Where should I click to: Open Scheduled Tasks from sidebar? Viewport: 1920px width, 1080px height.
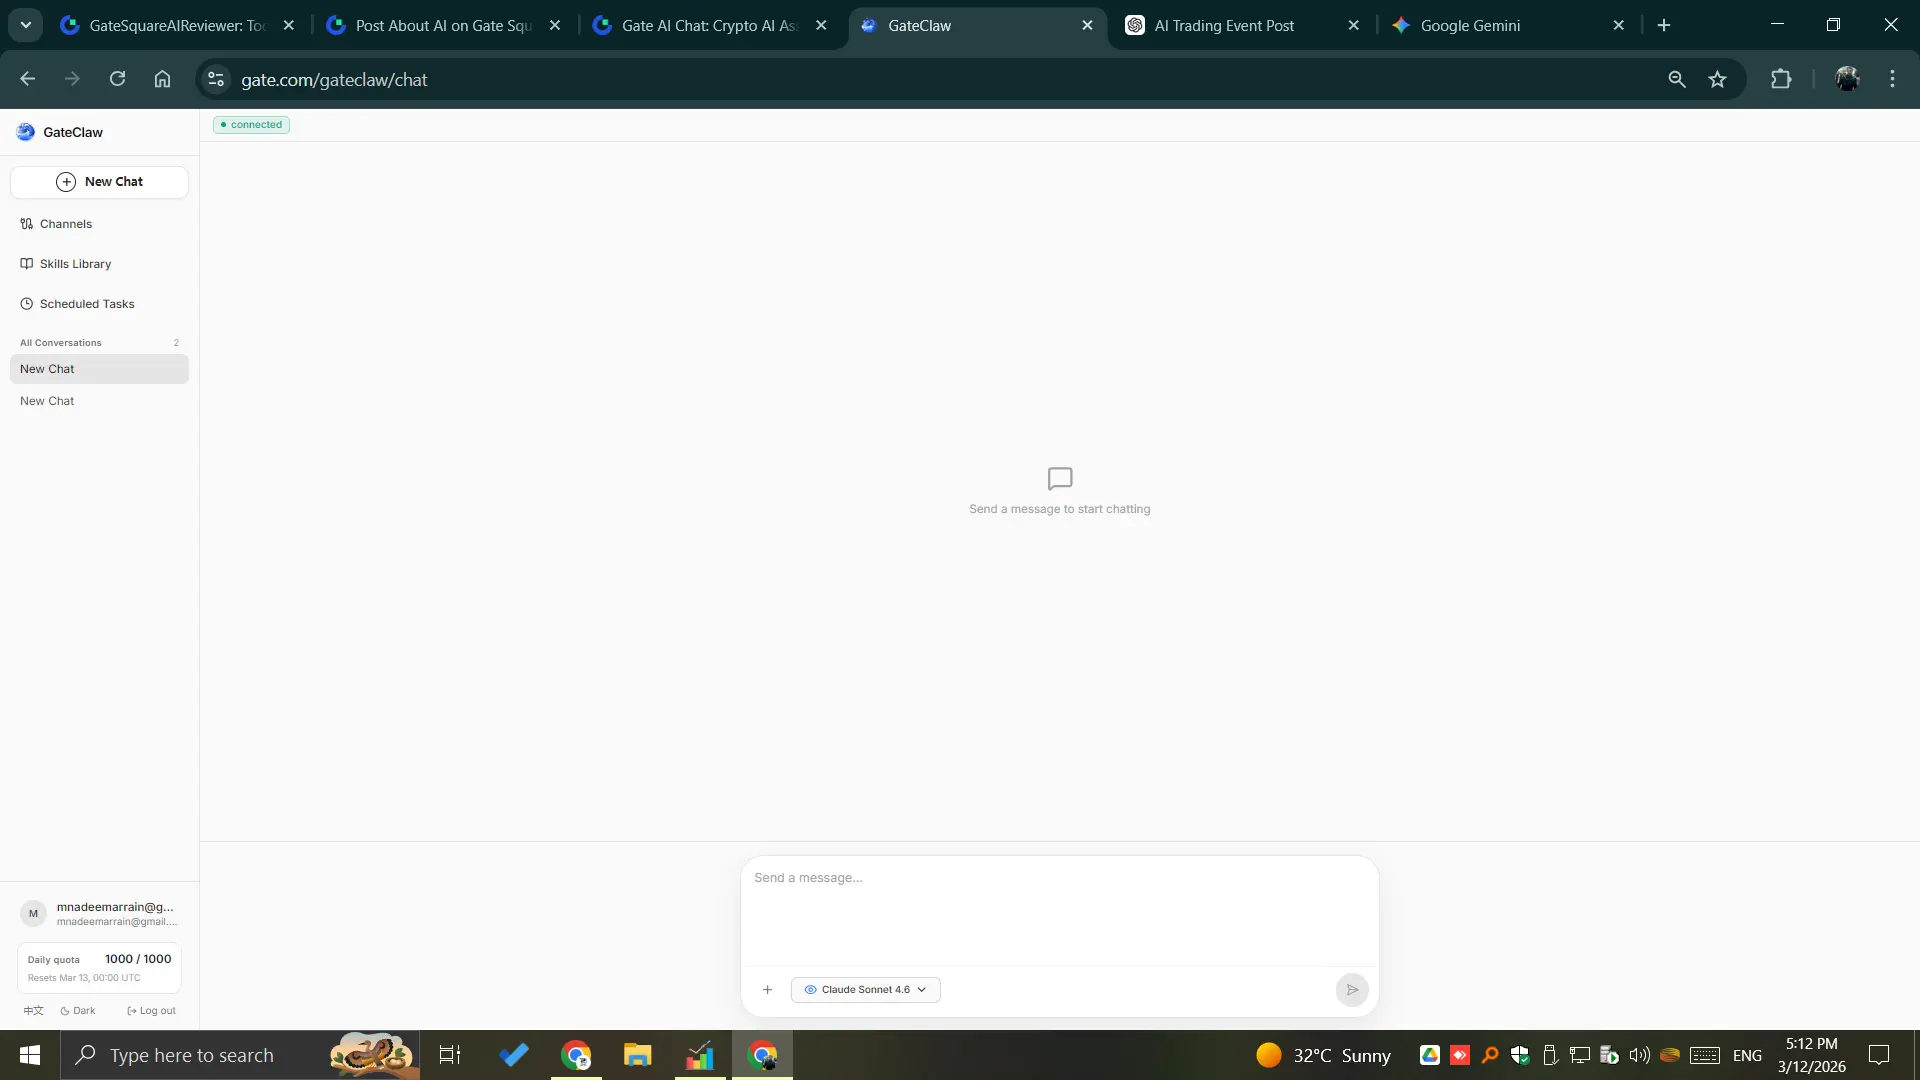pos(86,304)
